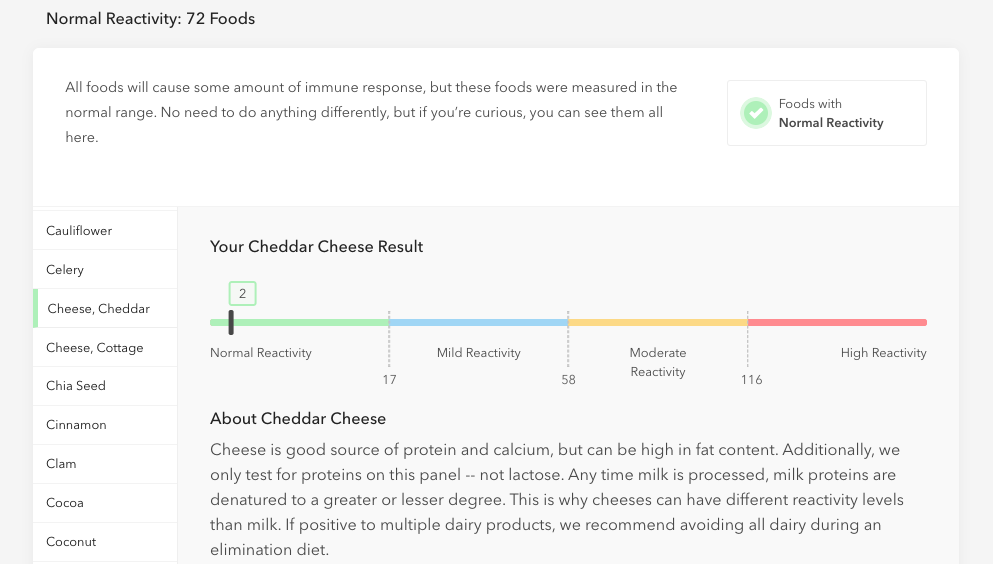993x564 pixels.
Task: Select Cauliflower in the food list
Action: click(x=105, y=230)
